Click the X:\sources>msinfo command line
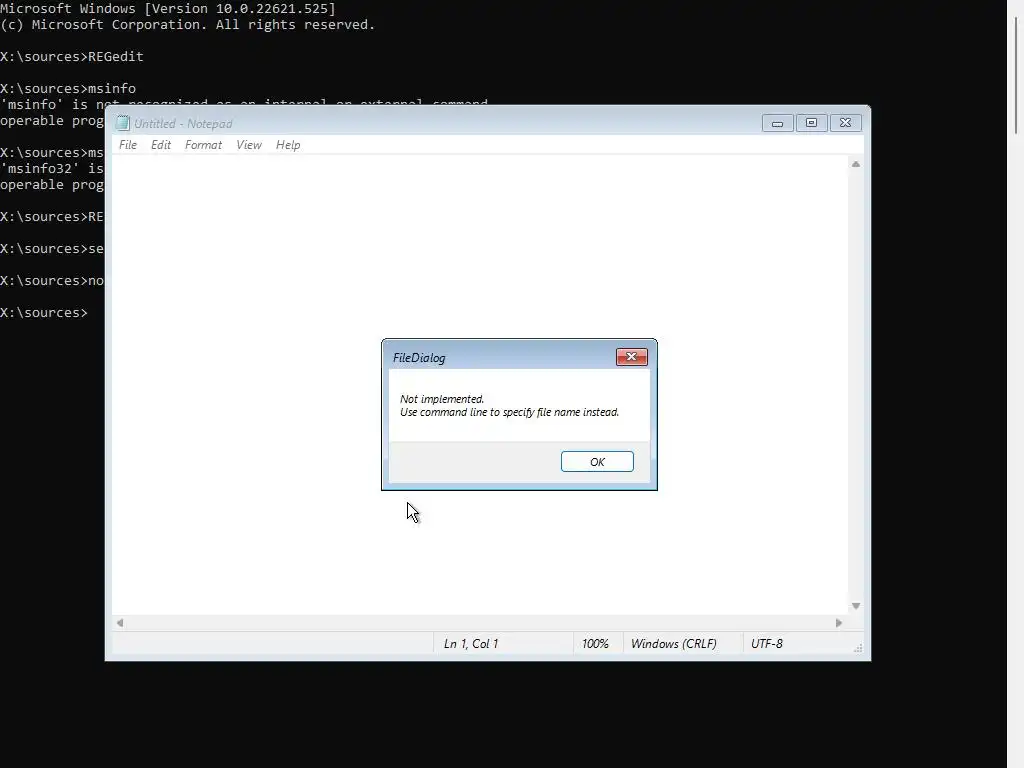 click(68, 89)
